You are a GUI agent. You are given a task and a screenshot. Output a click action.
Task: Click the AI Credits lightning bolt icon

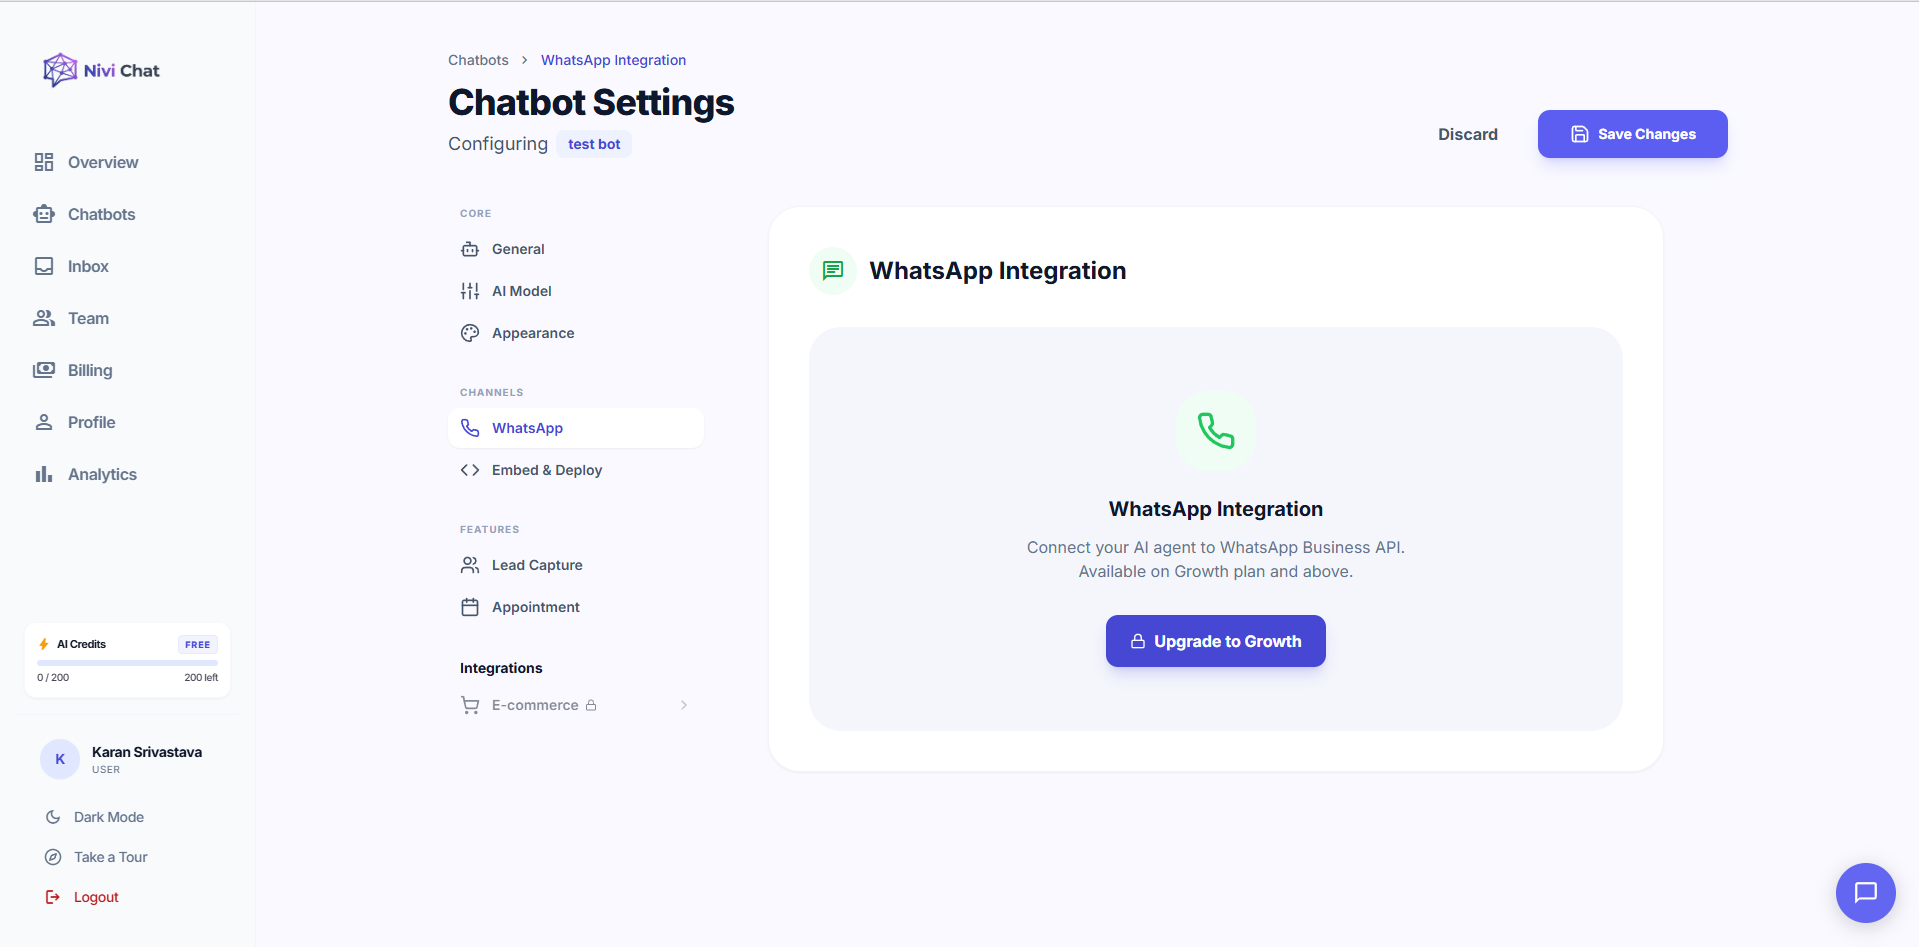click(x=44, y=644)
